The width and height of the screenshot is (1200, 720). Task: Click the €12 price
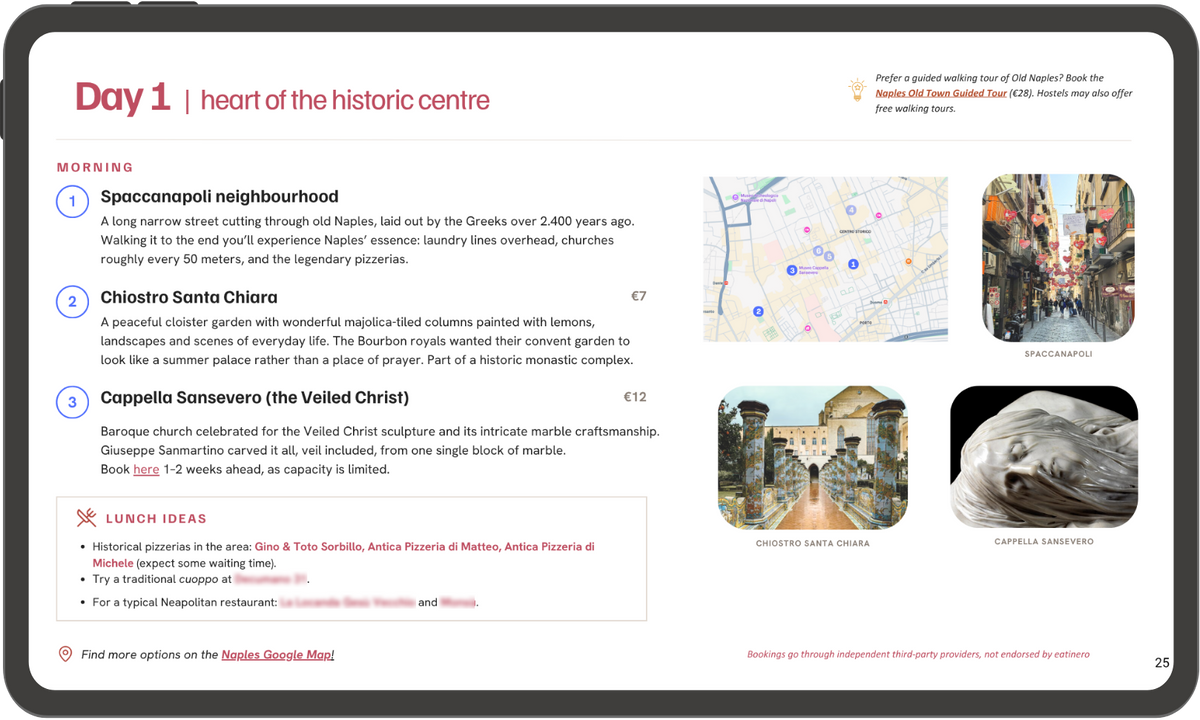(635, 397)
